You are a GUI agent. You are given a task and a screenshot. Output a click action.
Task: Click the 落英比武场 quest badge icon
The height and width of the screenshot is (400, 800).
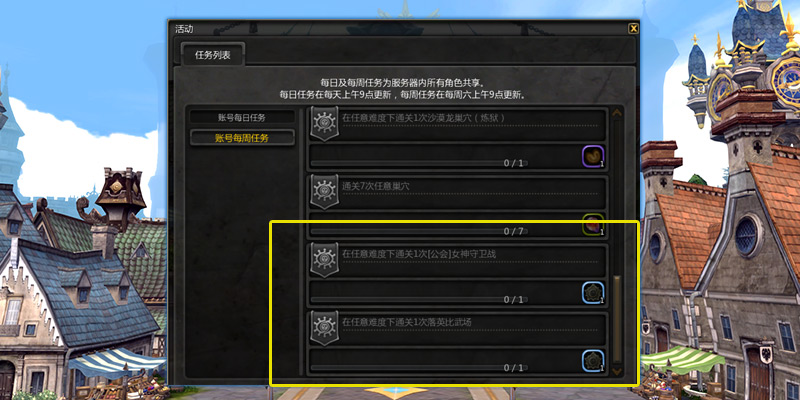(x=324, y=329)
